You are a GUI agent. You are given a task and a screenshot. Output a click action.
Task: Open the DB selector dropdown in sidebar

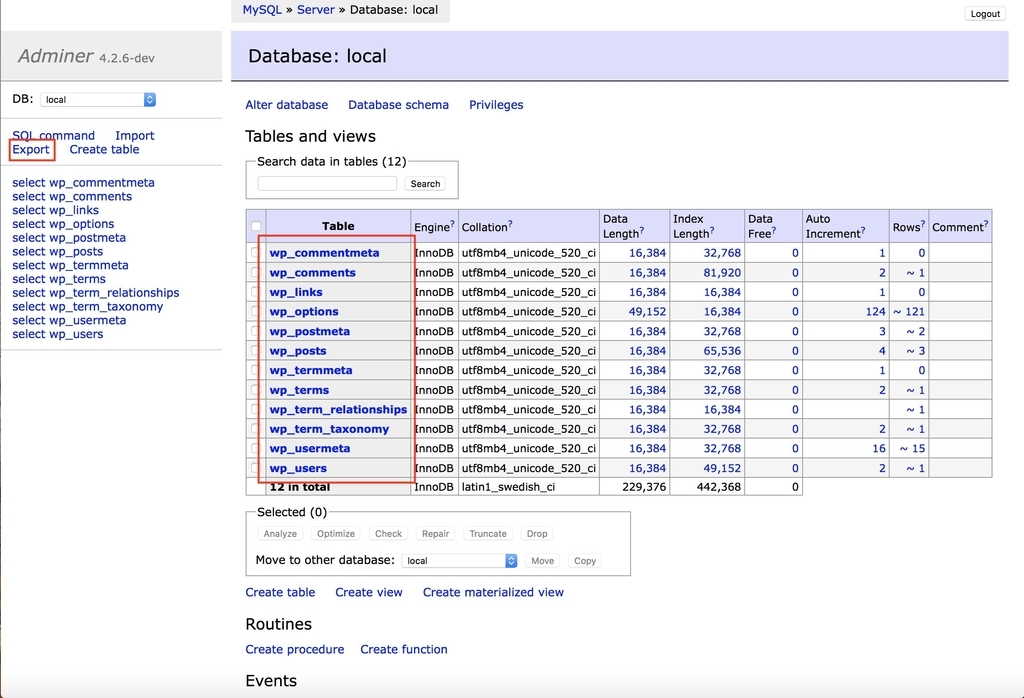point(98,99)
